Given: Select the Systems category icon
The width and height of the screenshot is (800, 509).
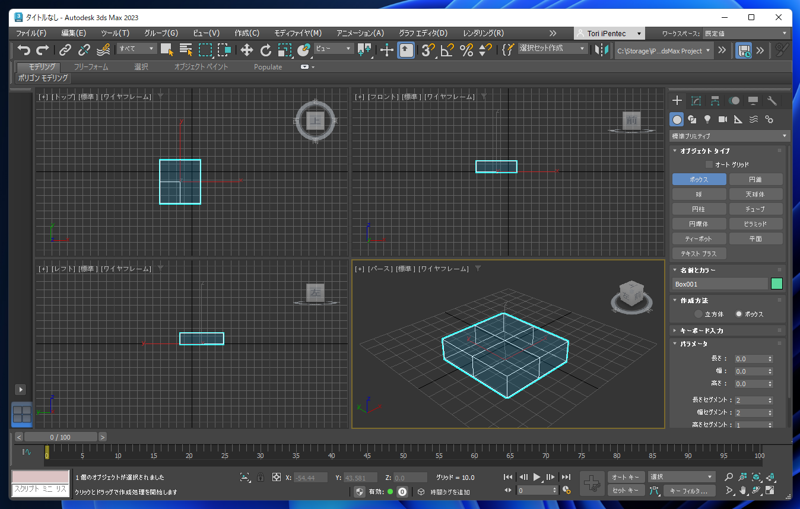Looking at the screenshot, I should point(769,119).
